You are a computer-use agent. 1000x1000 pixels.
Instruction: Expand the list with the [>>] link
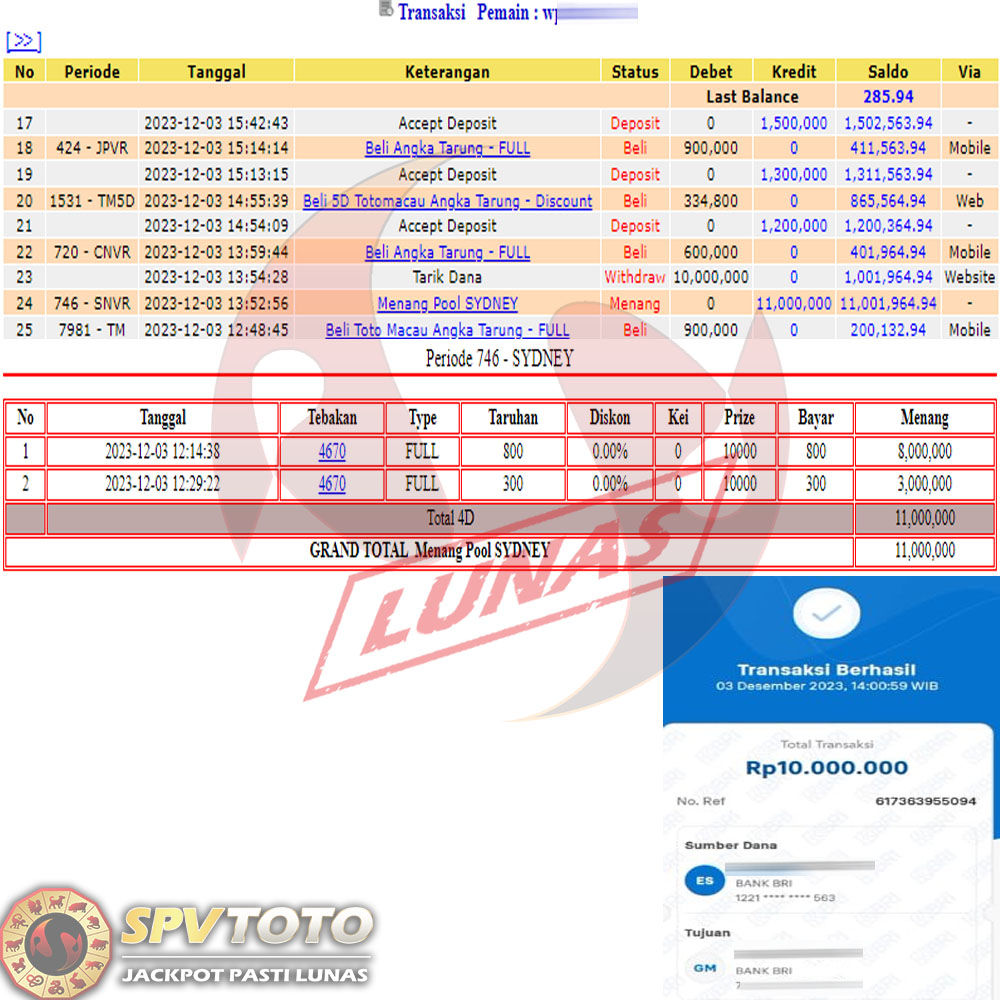23,41
